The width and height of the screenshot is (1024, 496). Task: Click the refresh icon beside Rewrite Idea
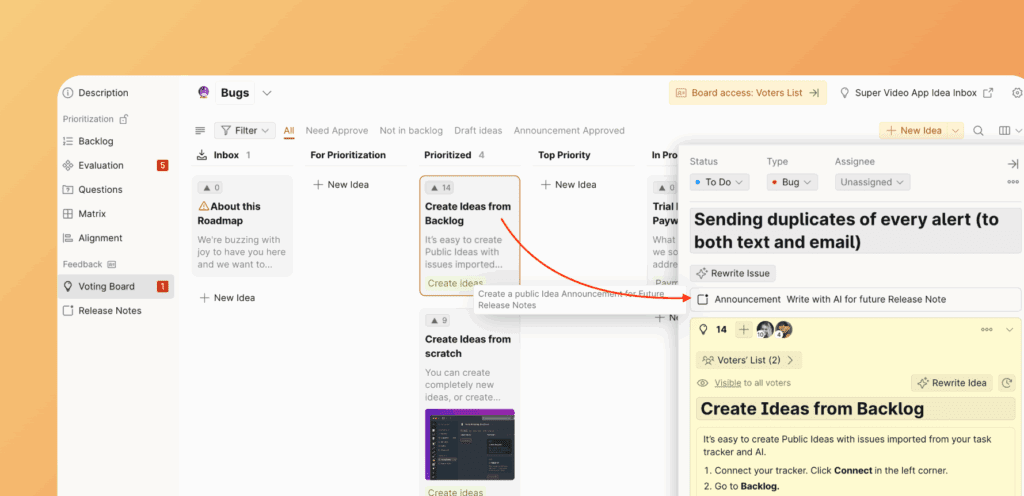pos(1007,383)
